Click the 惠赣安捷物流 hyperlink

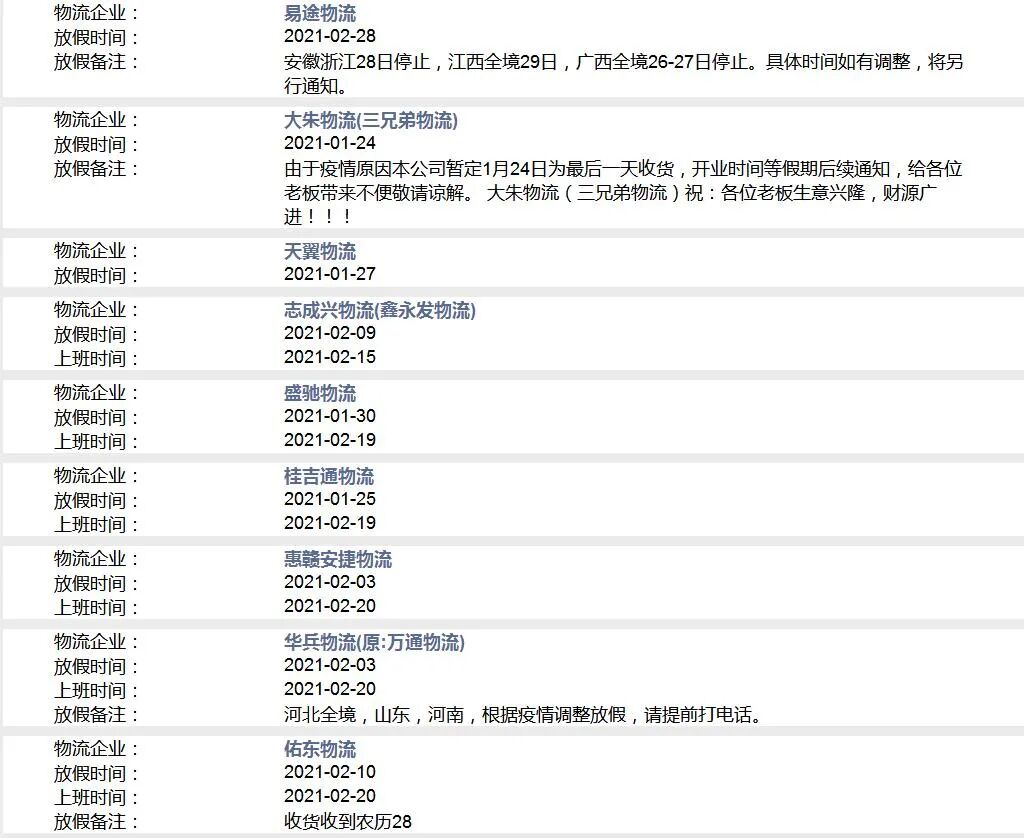[x=336, y=559]
